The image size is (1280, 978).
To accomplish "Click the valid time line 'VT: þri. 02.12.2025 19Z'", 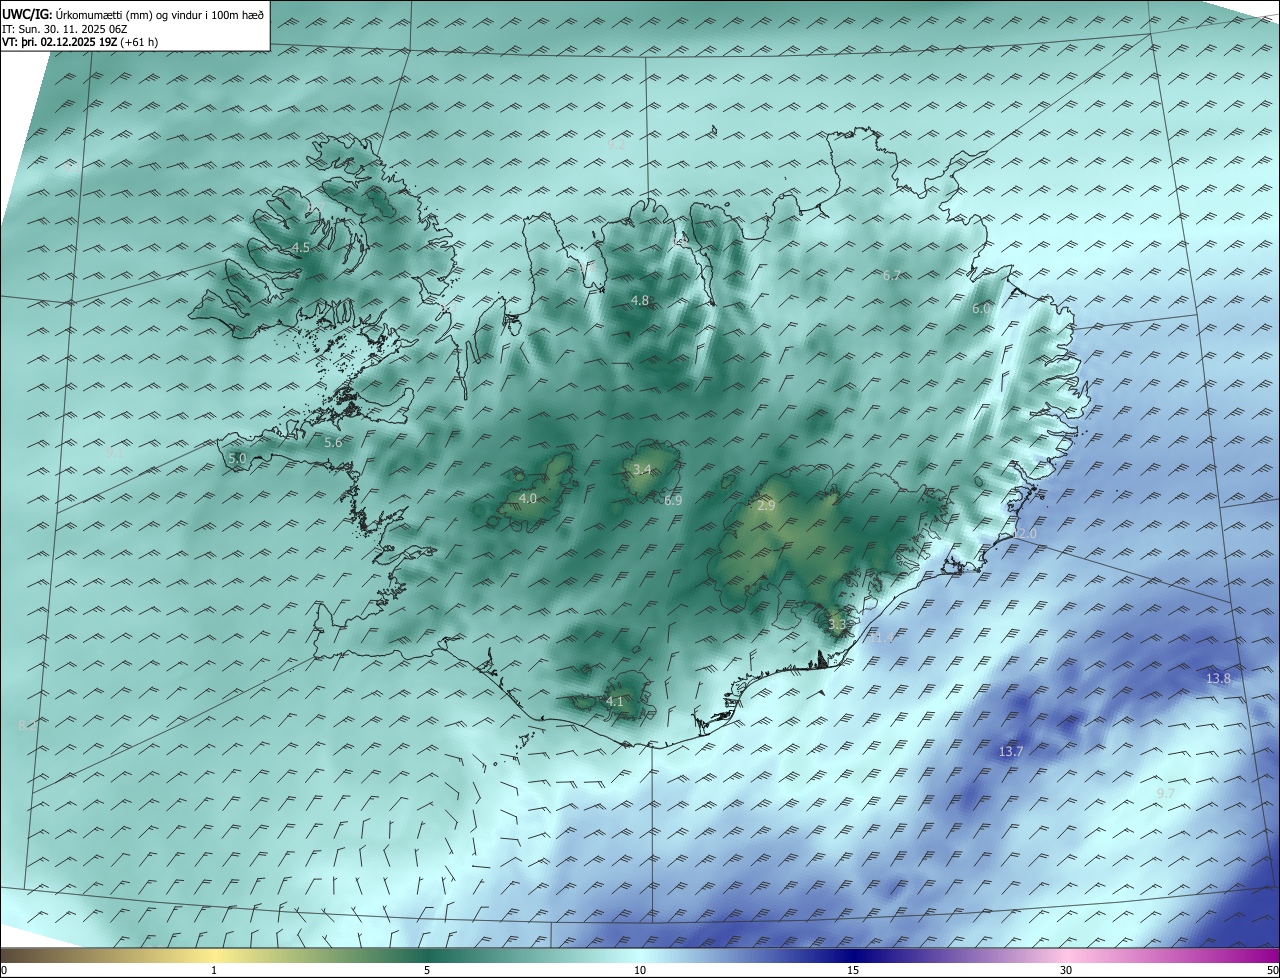I will pos(60,42).
